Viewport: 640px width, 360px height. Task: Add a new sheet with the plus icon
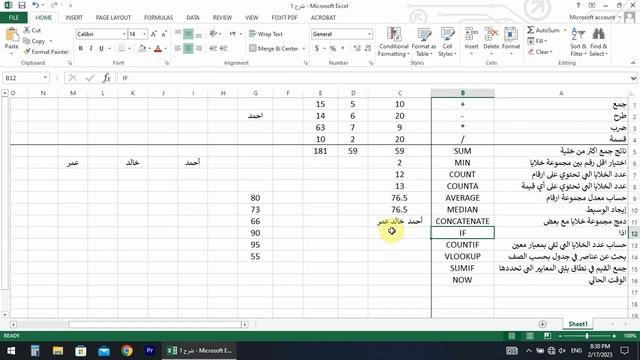pyautogui.click(x=542, y=324)
